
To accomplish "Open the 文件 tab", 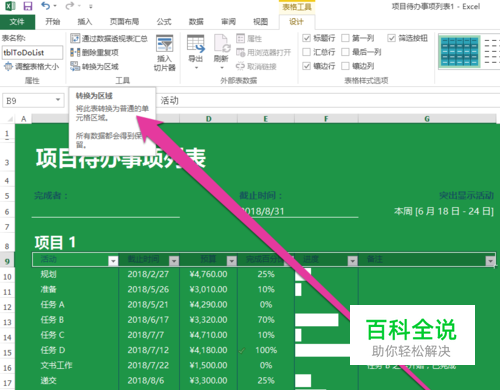I will [x=17, y=22].
